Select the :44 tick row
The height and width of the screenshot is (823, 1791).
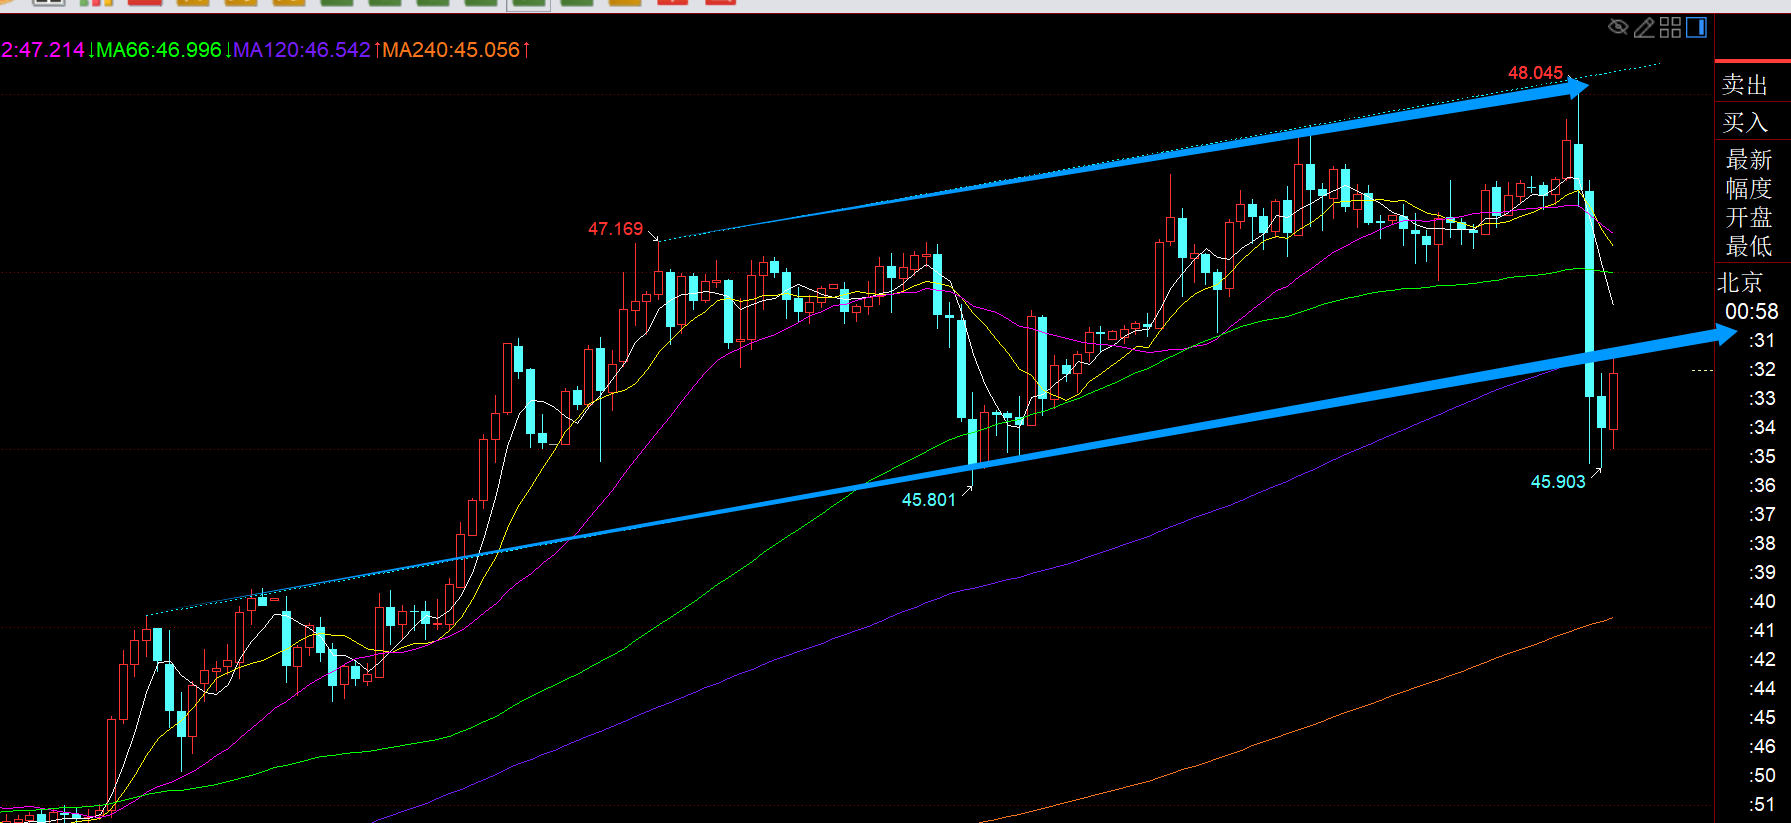click(1762, 689)
